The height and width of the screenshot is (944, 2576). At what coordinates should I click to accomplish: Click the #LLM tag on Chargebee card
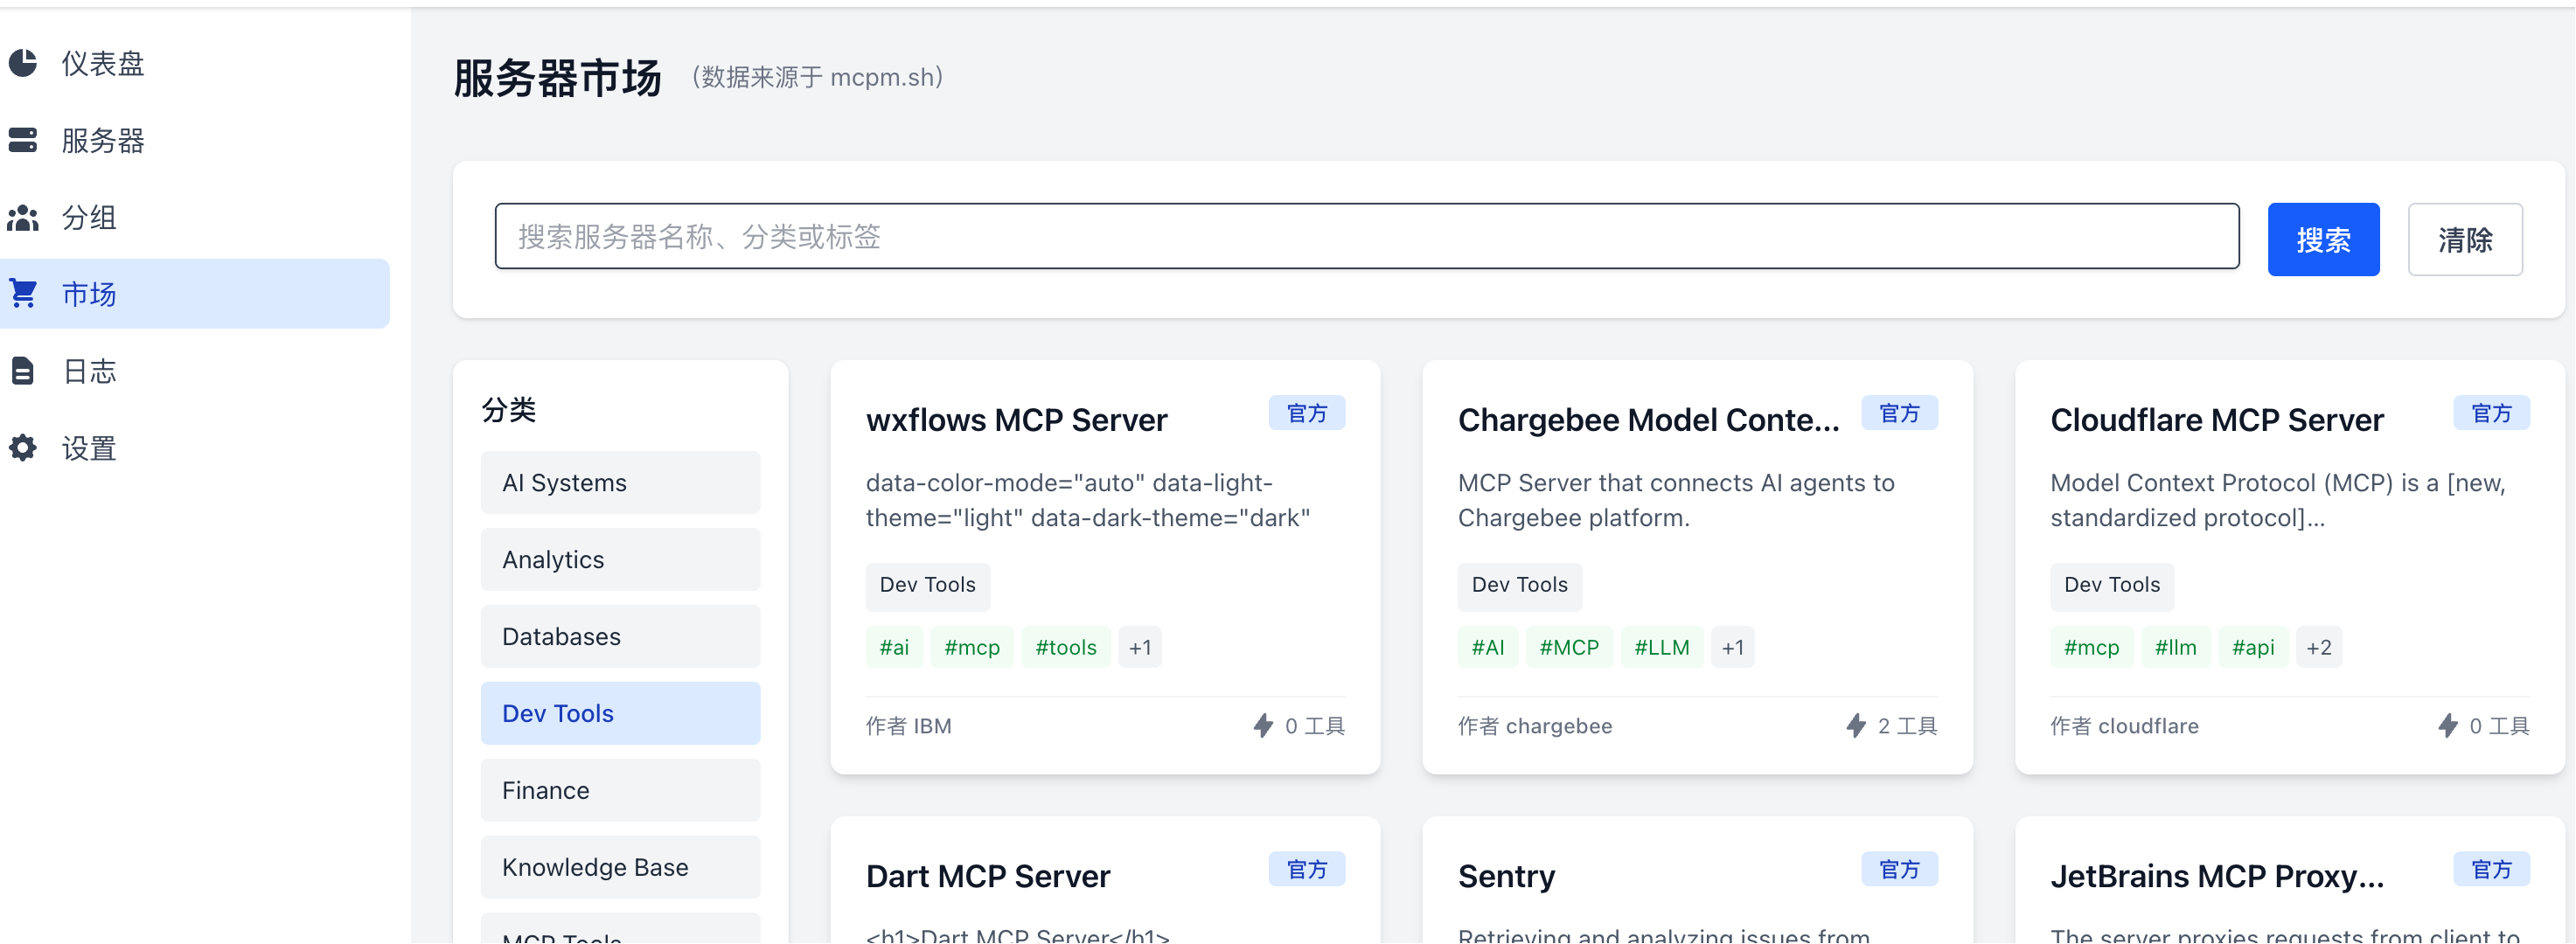pos(1662,648)
